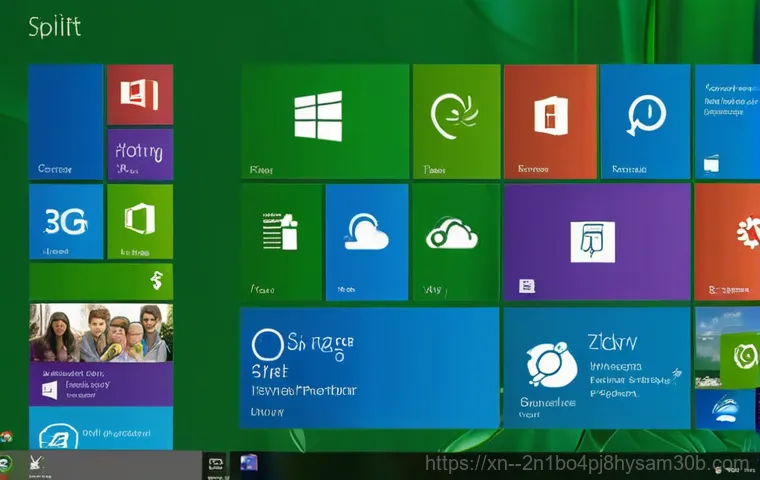This screenshot has width=760, height=480.
Task: Open the wide green tile with dollar symbol
Action: pyautogui.click(x=101, y=282)
